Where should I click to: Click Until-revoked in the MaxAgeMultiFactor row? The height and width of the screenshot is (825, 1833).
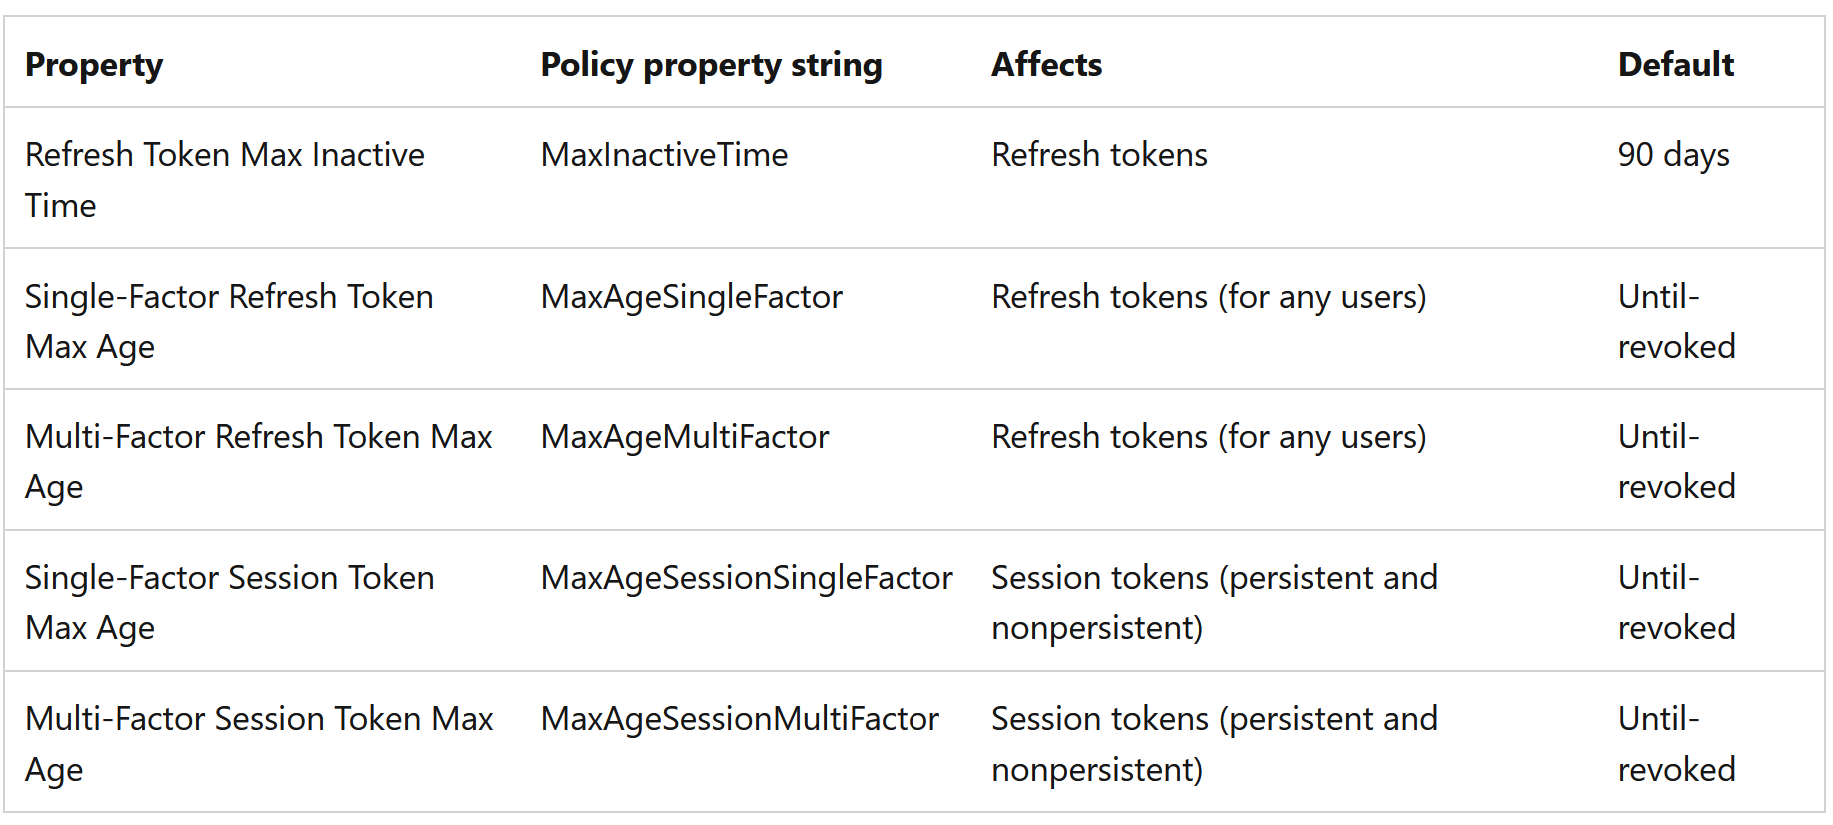[1676, 462]
